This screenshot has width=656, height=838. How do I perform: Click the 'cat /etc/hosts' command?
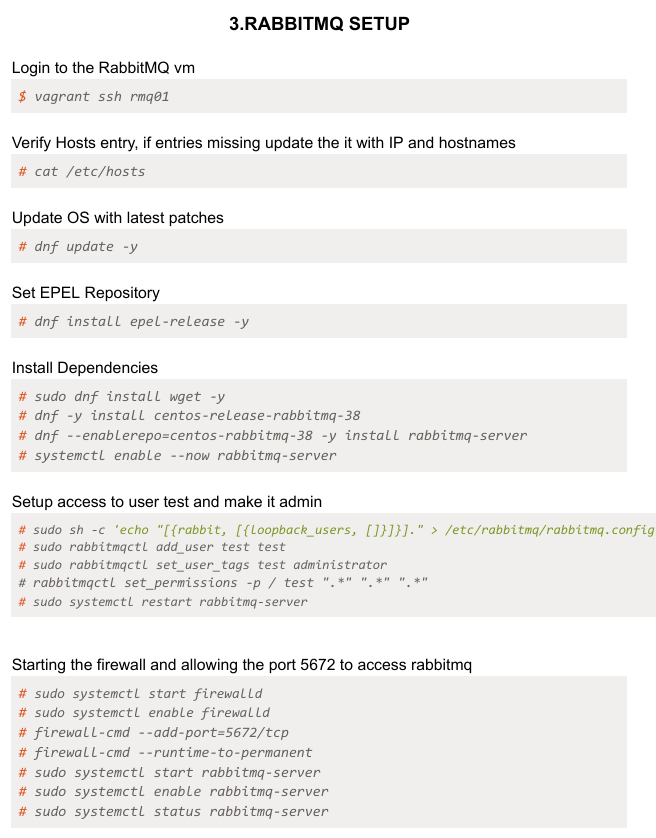pos(89,171)
